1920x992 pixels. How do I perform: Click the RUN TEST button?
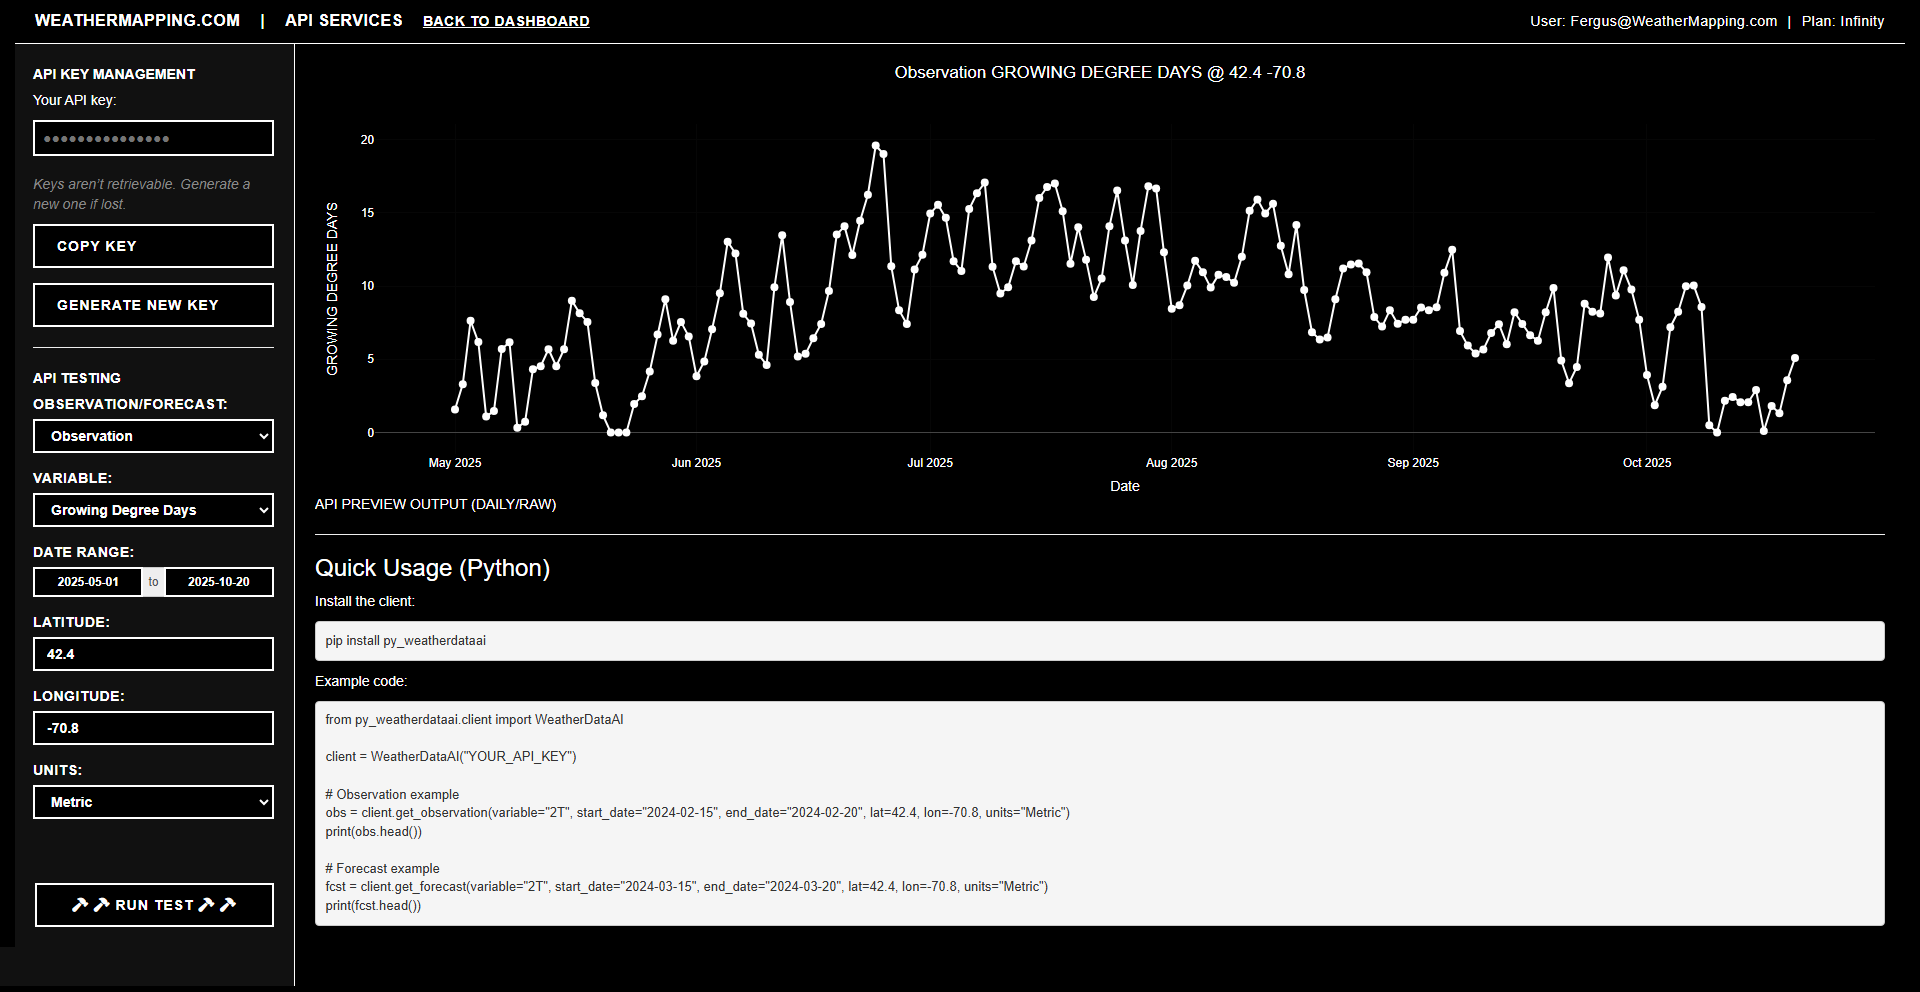[153, 904]
